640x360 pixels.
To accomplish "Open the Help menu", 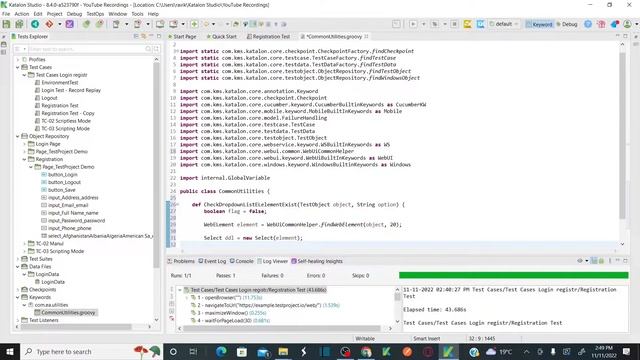I will click(153, 14).
